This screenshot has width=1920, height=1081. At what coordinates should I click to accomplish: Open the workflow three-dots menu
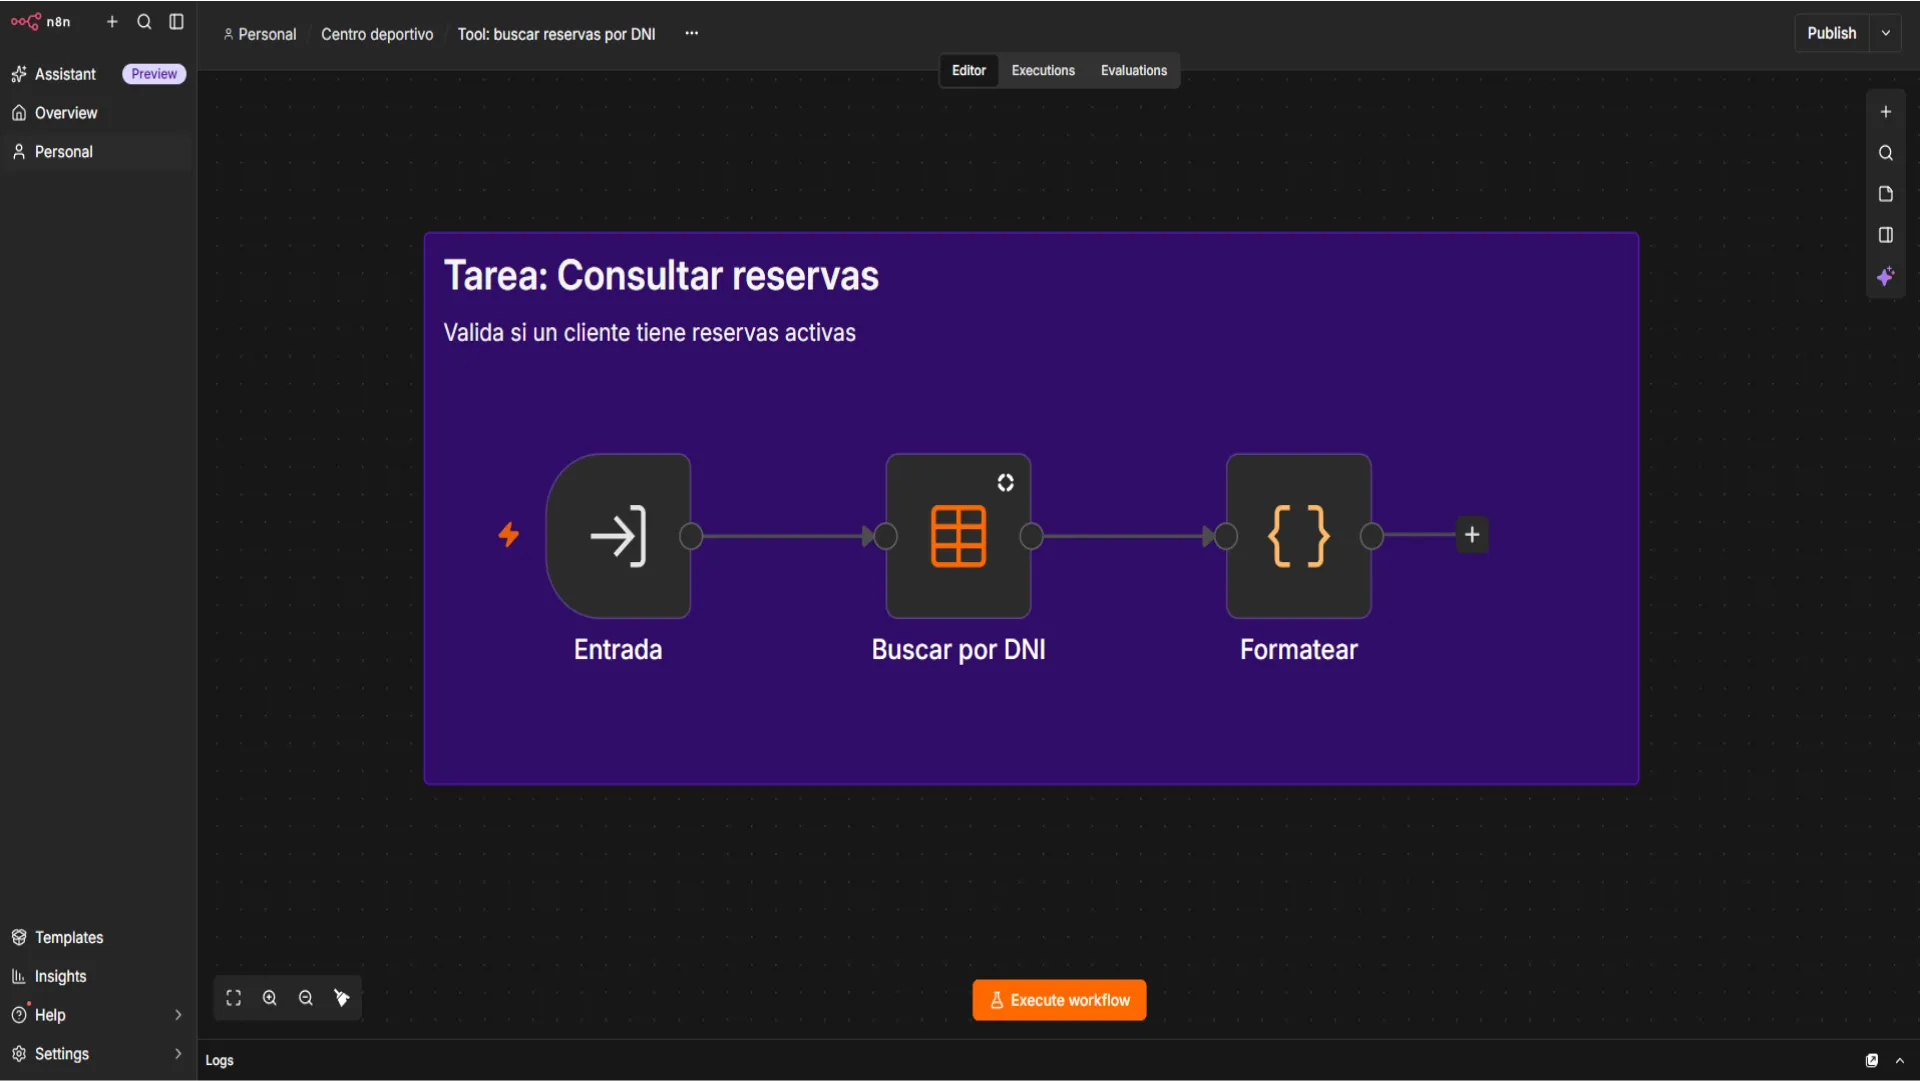tap(691, 33)
